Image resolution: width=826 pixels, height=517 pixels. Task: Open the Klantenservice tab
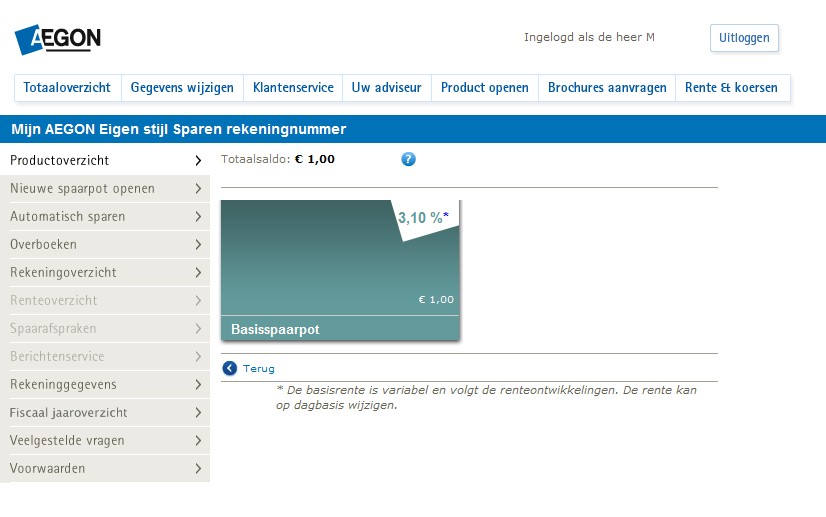pos(293,87)
